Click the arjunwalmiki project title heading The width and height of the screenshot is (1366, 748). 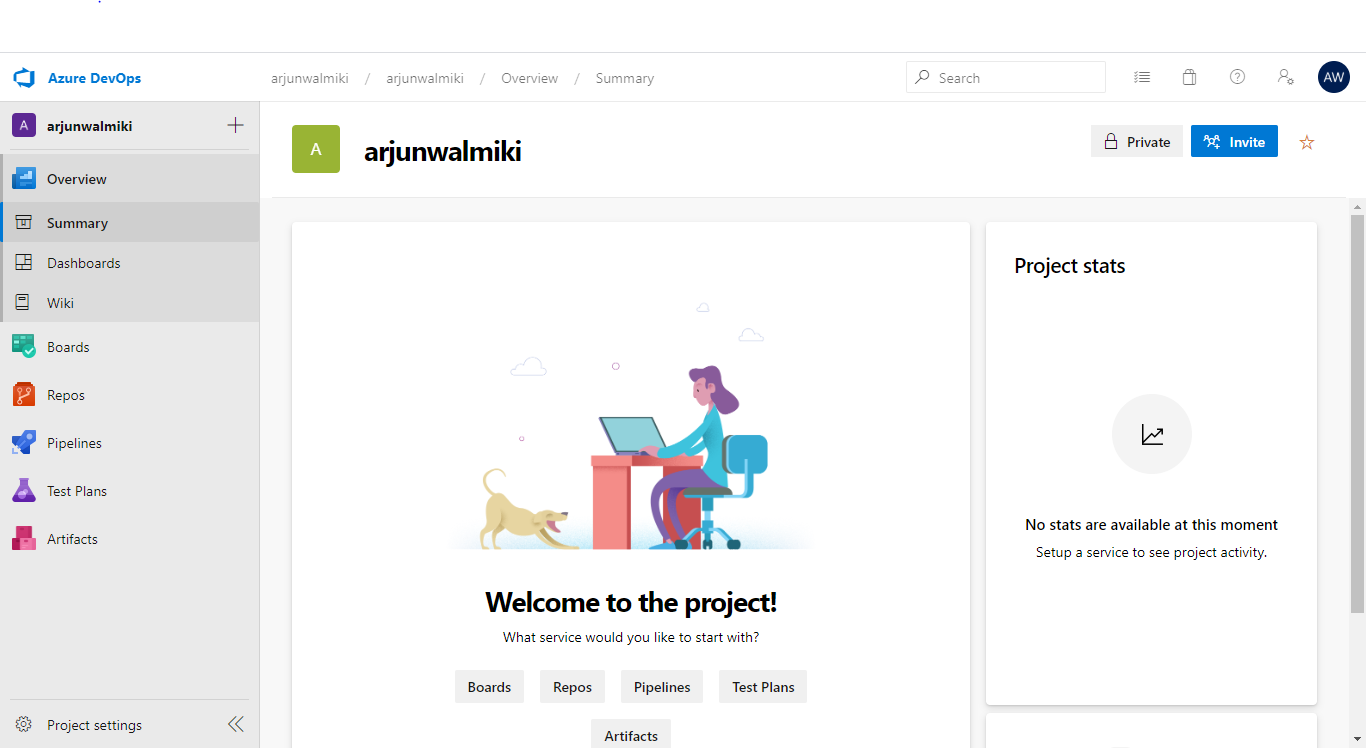pos(443,152)
